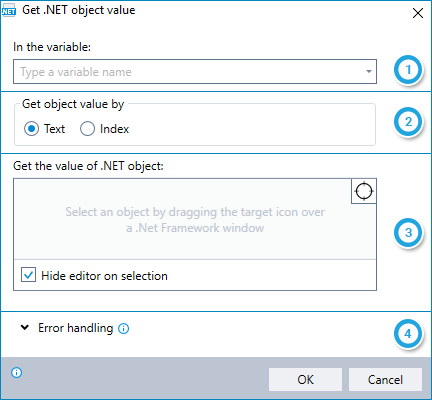The height and width of the screenshot is (400, 432).
Task: Uncheck Hide editor on selection
Action: pos(28,275)
